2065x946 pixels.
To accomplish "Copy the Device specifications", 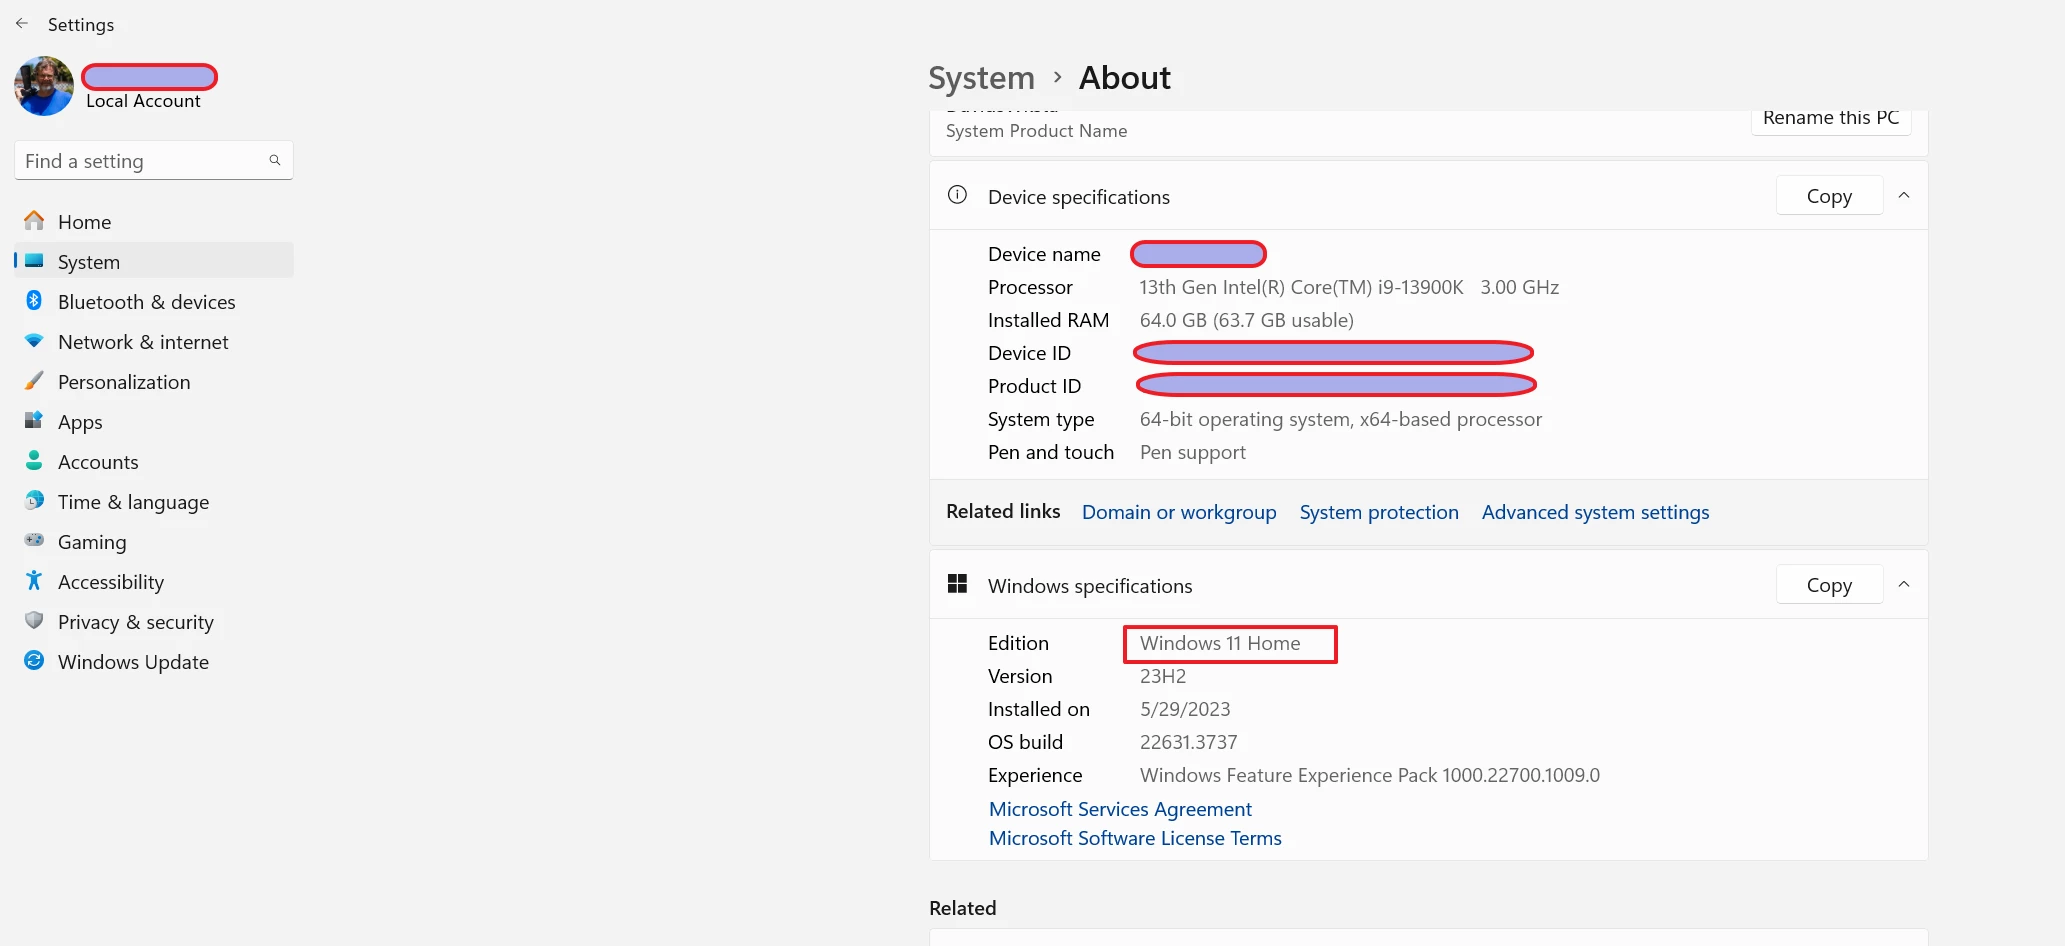I will click(1829, 196).
